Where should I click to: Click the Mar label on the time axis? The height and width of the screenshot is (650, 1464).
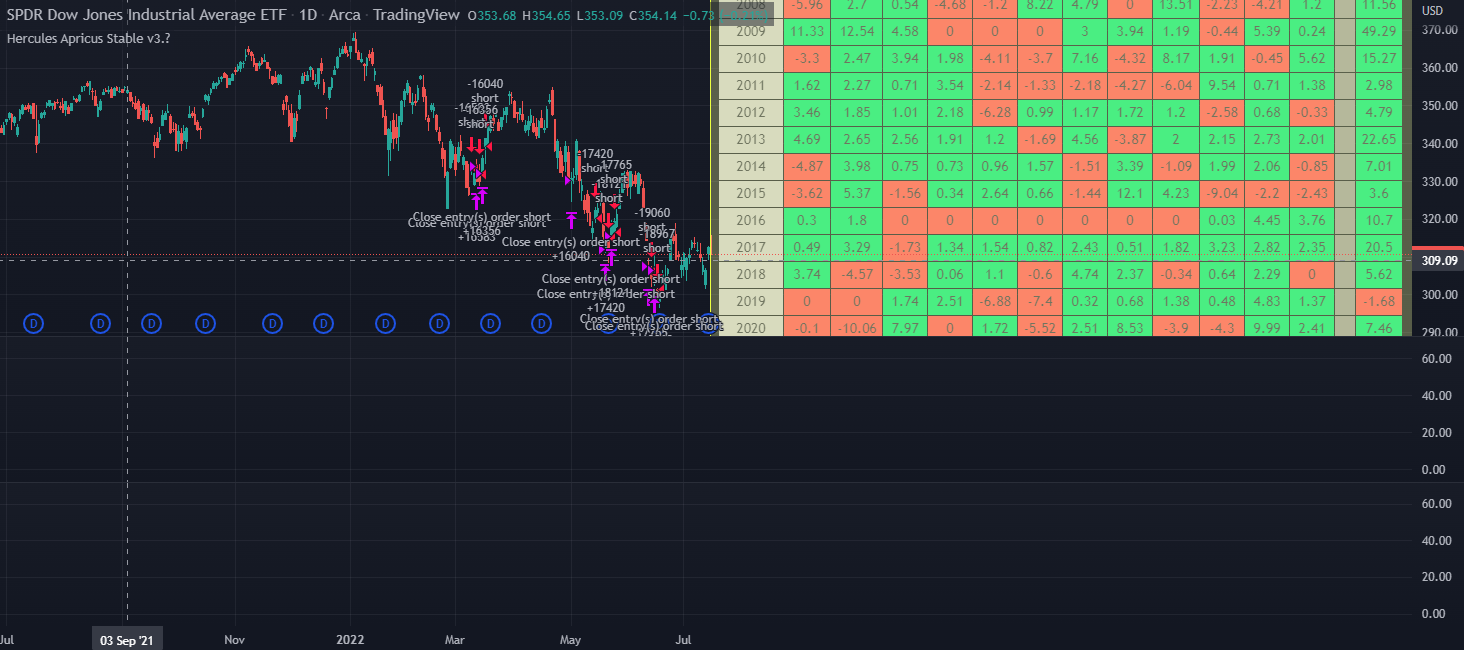click(455, 638)
